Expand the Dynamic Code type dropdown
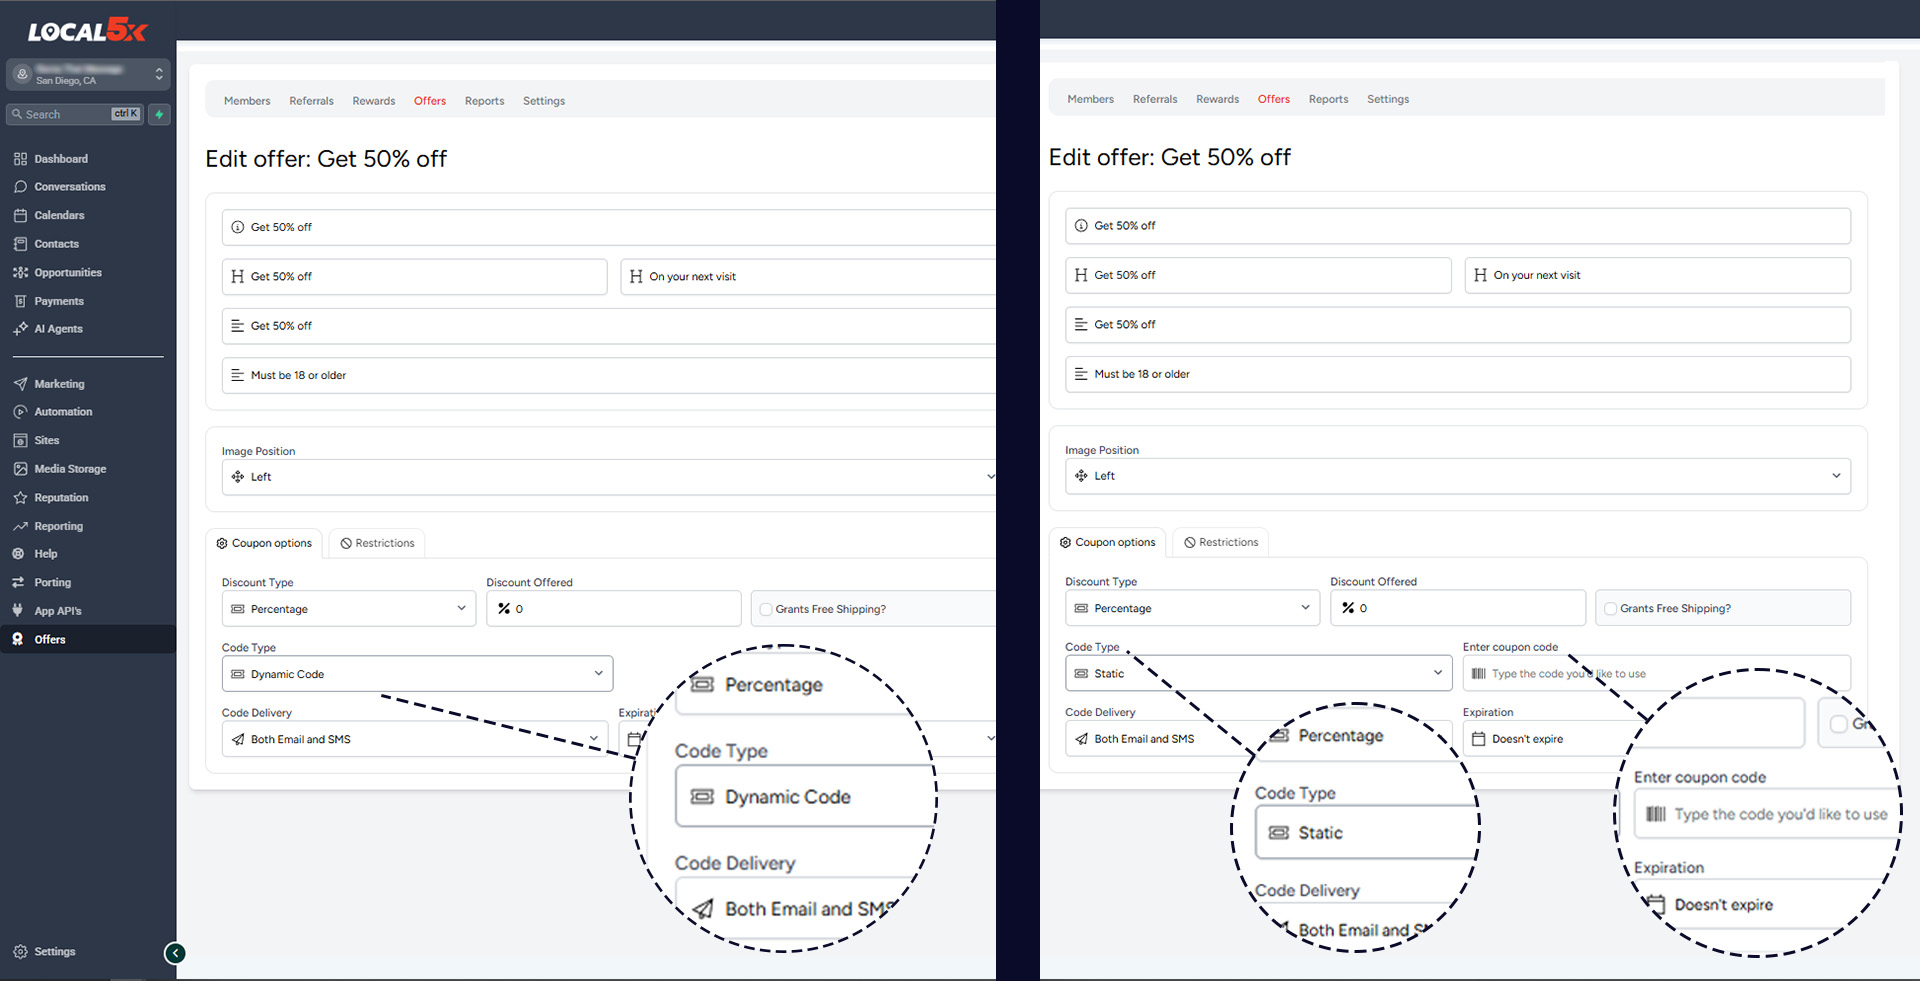This screenshot has width=1920, height=981. coord(417,674)
